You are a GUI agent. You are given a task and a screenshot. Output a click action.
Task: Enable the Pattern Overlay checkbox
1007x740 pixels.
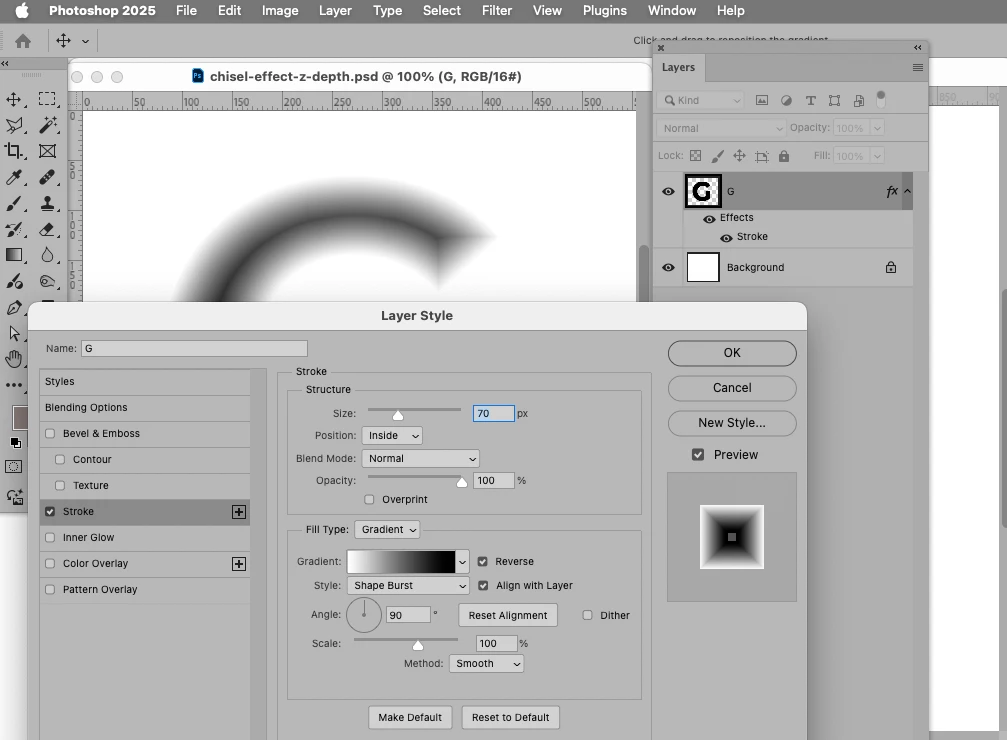(50, 590)
